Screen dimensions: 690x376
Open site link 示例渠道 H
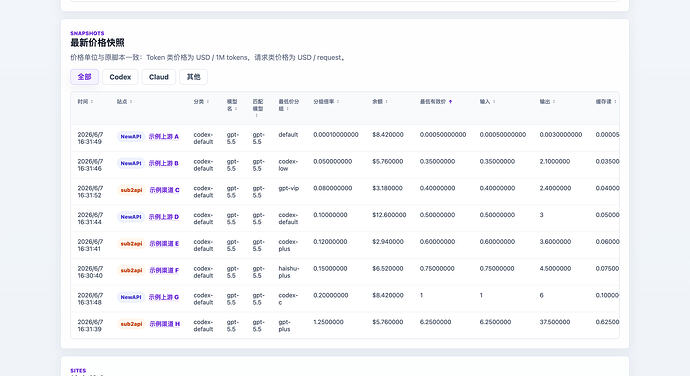click(165, 324)
